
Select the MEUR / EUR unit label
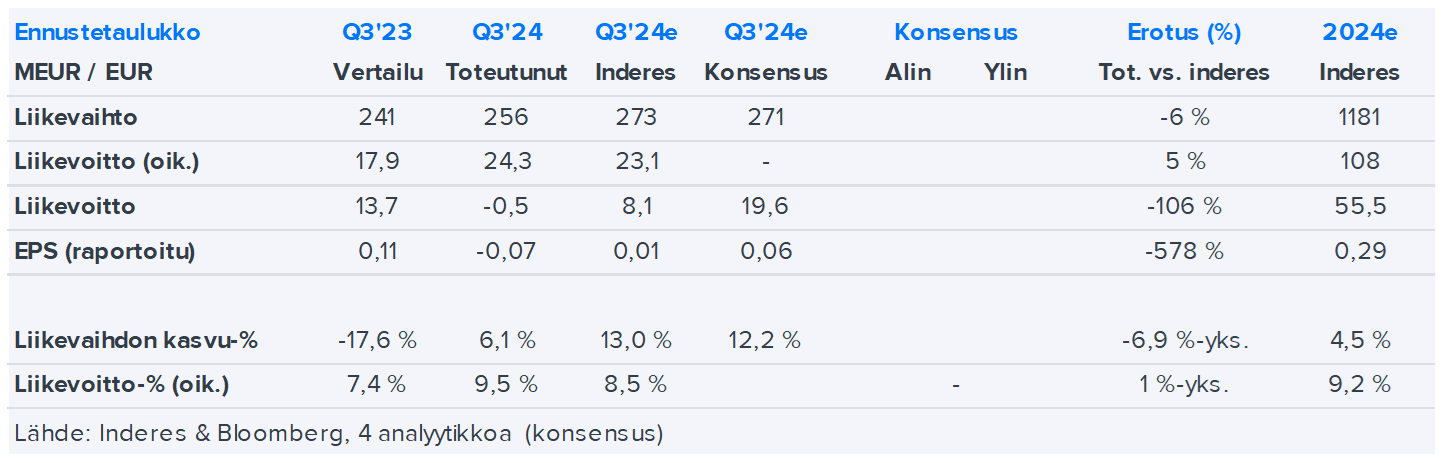click(84, 72)
